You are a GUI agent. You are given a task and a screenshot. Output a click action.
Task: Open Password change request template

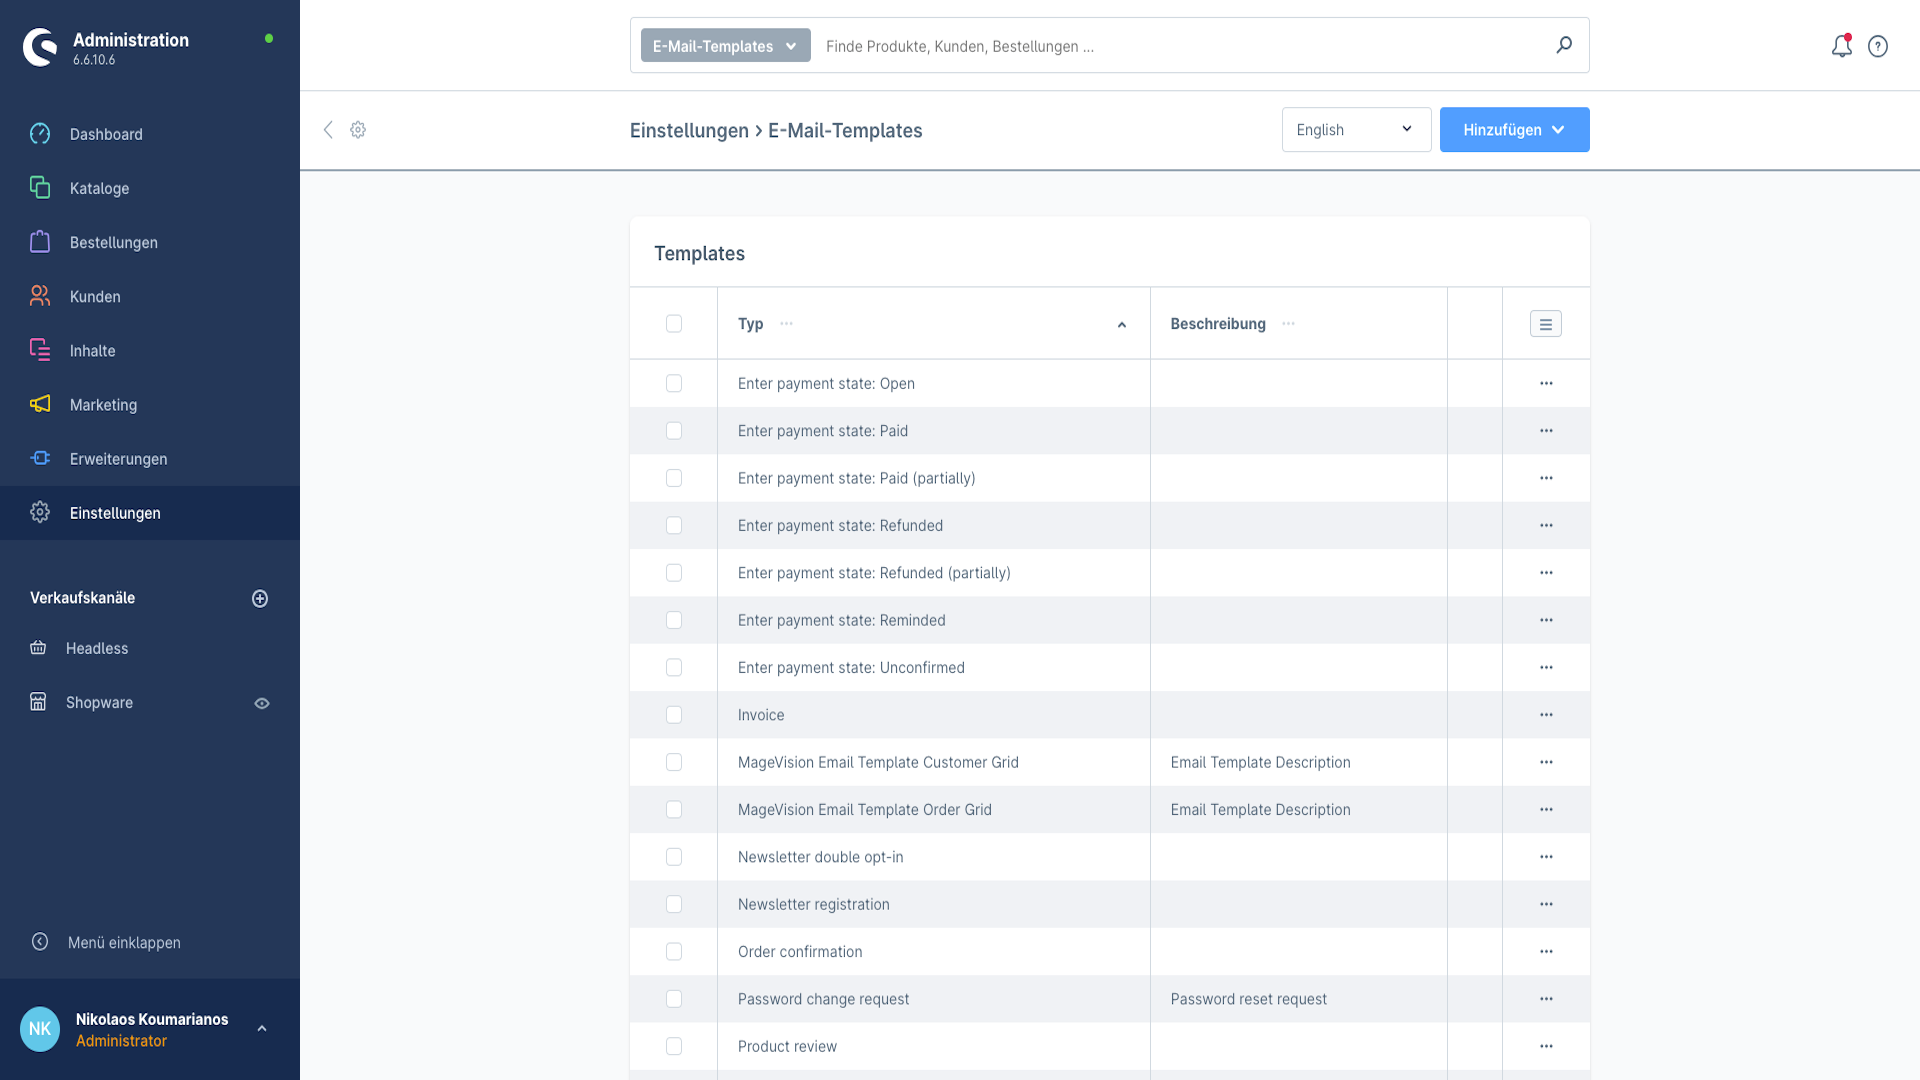tap(823, 999)
